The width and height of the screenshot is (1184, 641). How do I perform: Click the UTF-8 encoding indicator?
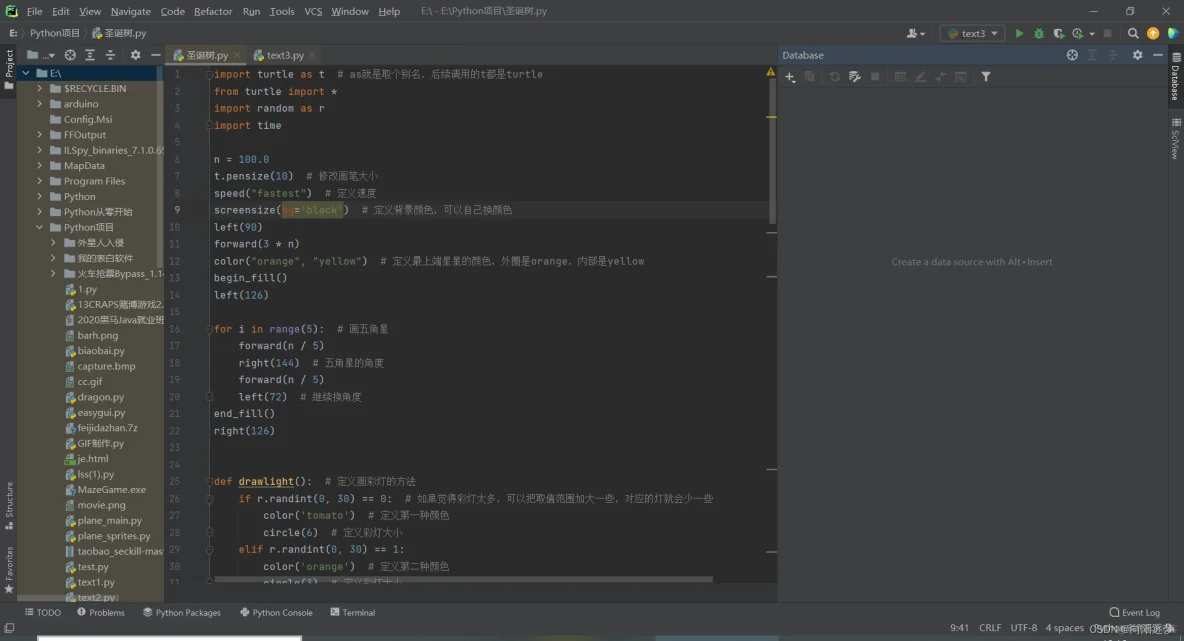tap(1024, 628)
